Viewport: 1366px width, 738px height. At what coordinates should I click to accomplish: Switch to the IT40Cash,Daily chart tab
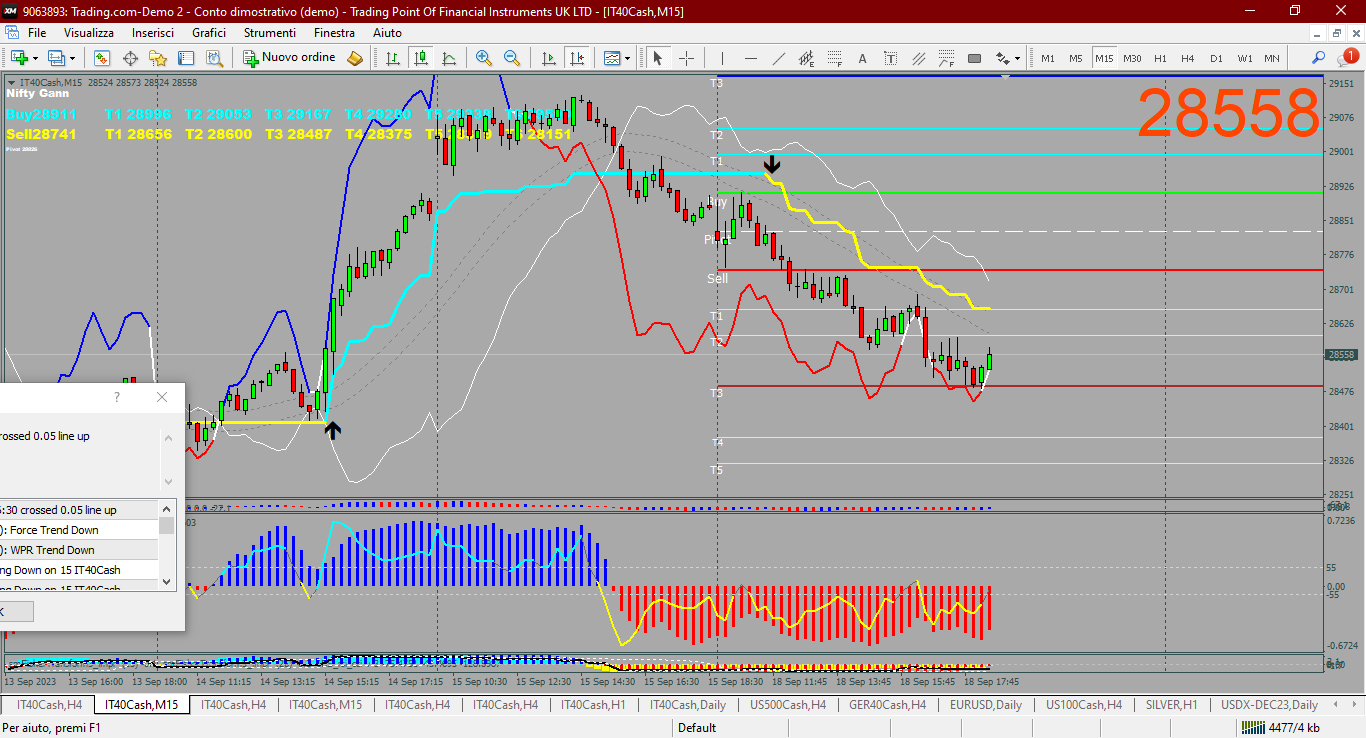[x=688, y=705]
